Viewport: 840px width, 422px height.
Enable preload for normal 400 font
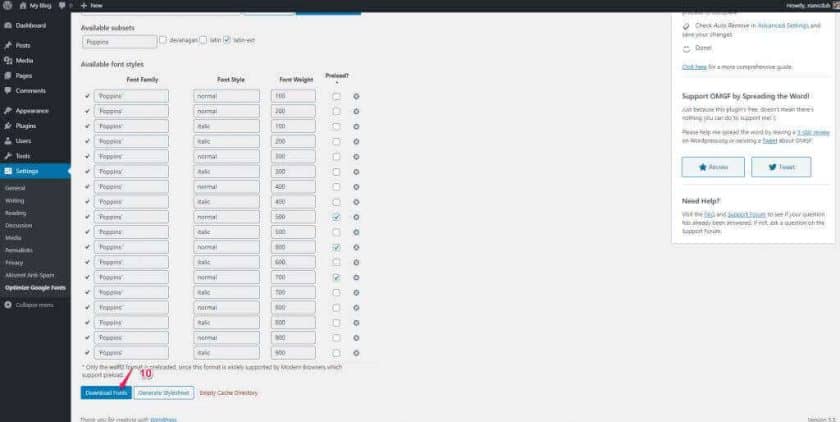tap(336, 187)
